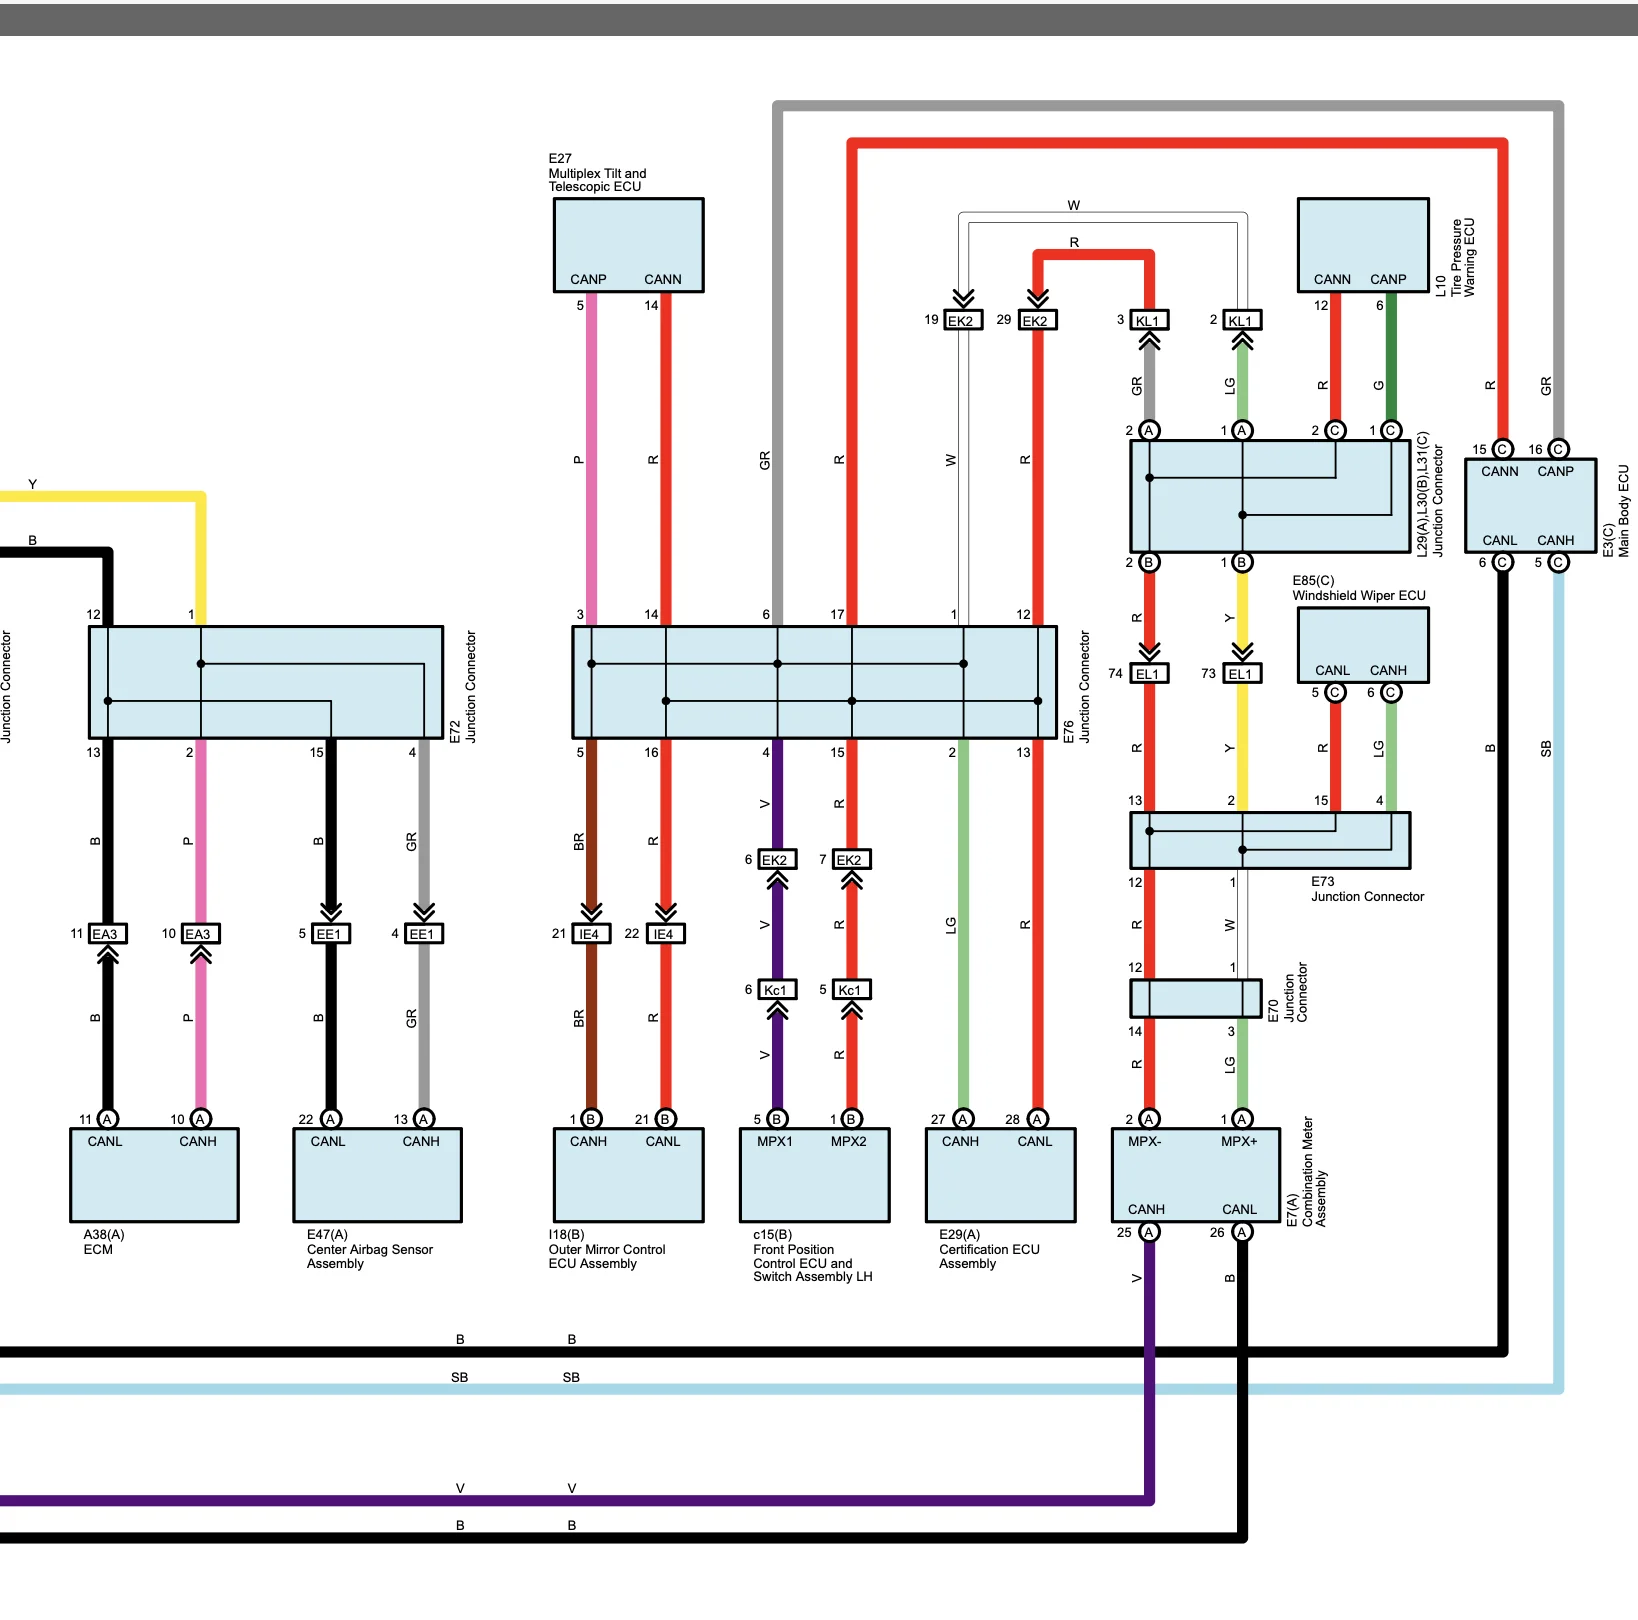
Task: Click the EA3 connector at pin 11
Action: [x=106, y=934]
